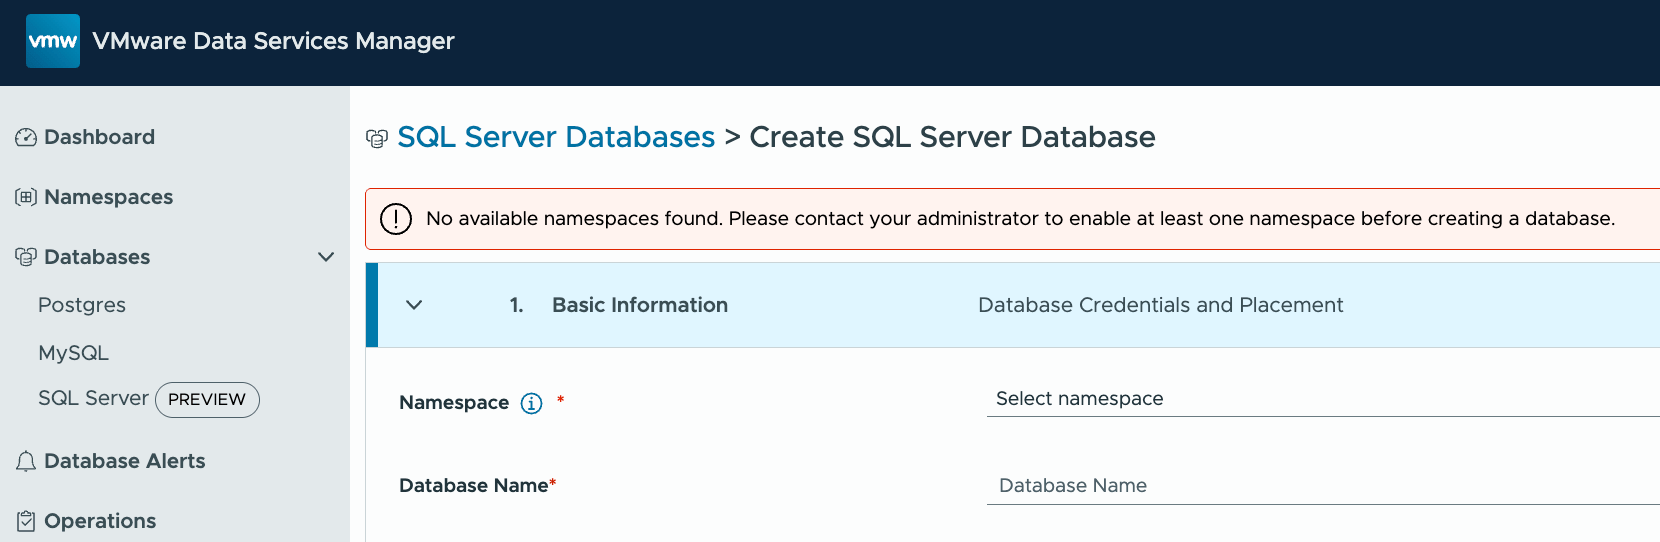Click the Namespace info icon
Screen dimensions: 1660x542
531,403
